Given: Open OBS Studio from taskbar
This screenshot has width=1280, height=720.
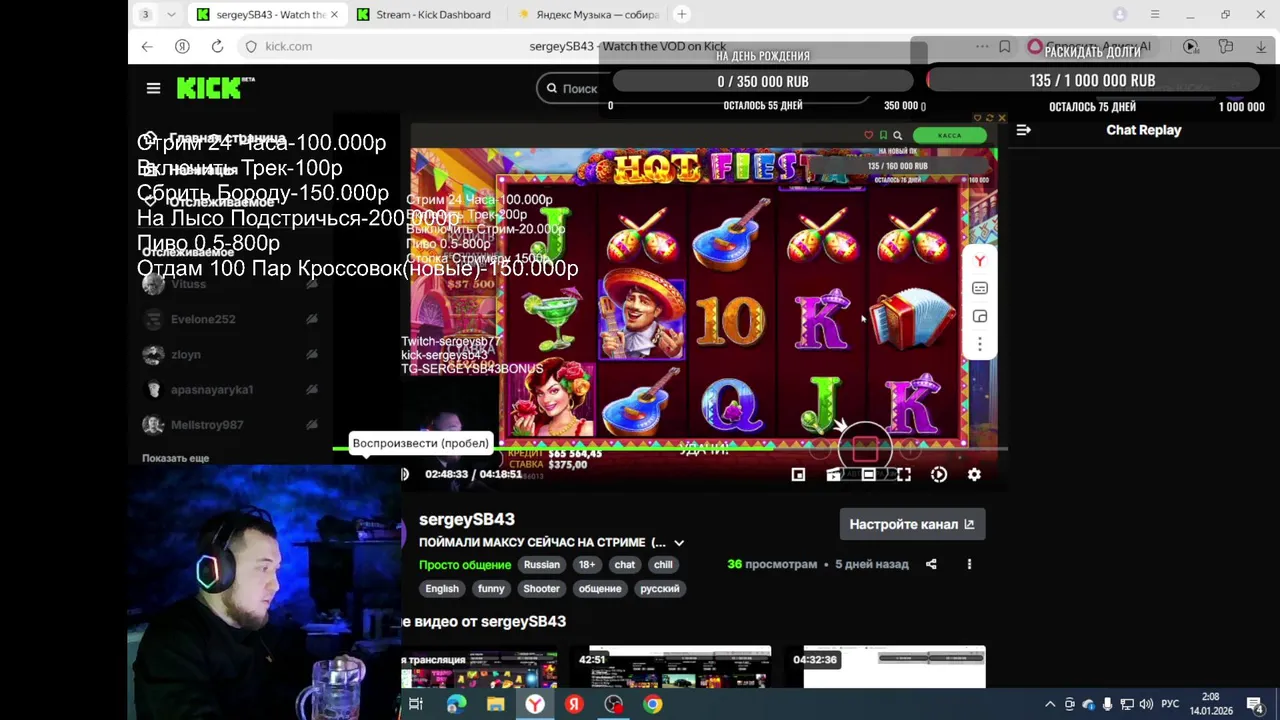Looking at the screenshot, I should pos(613,705).
